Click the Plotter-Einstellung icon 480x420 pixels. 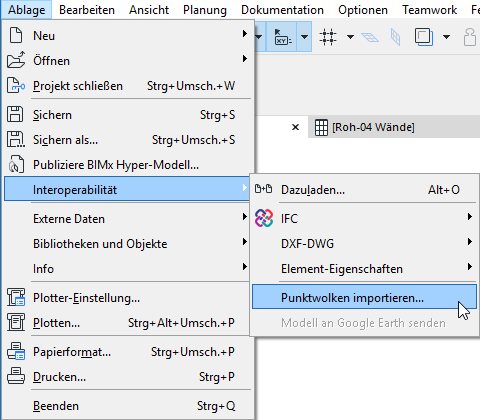click(16, 298)
